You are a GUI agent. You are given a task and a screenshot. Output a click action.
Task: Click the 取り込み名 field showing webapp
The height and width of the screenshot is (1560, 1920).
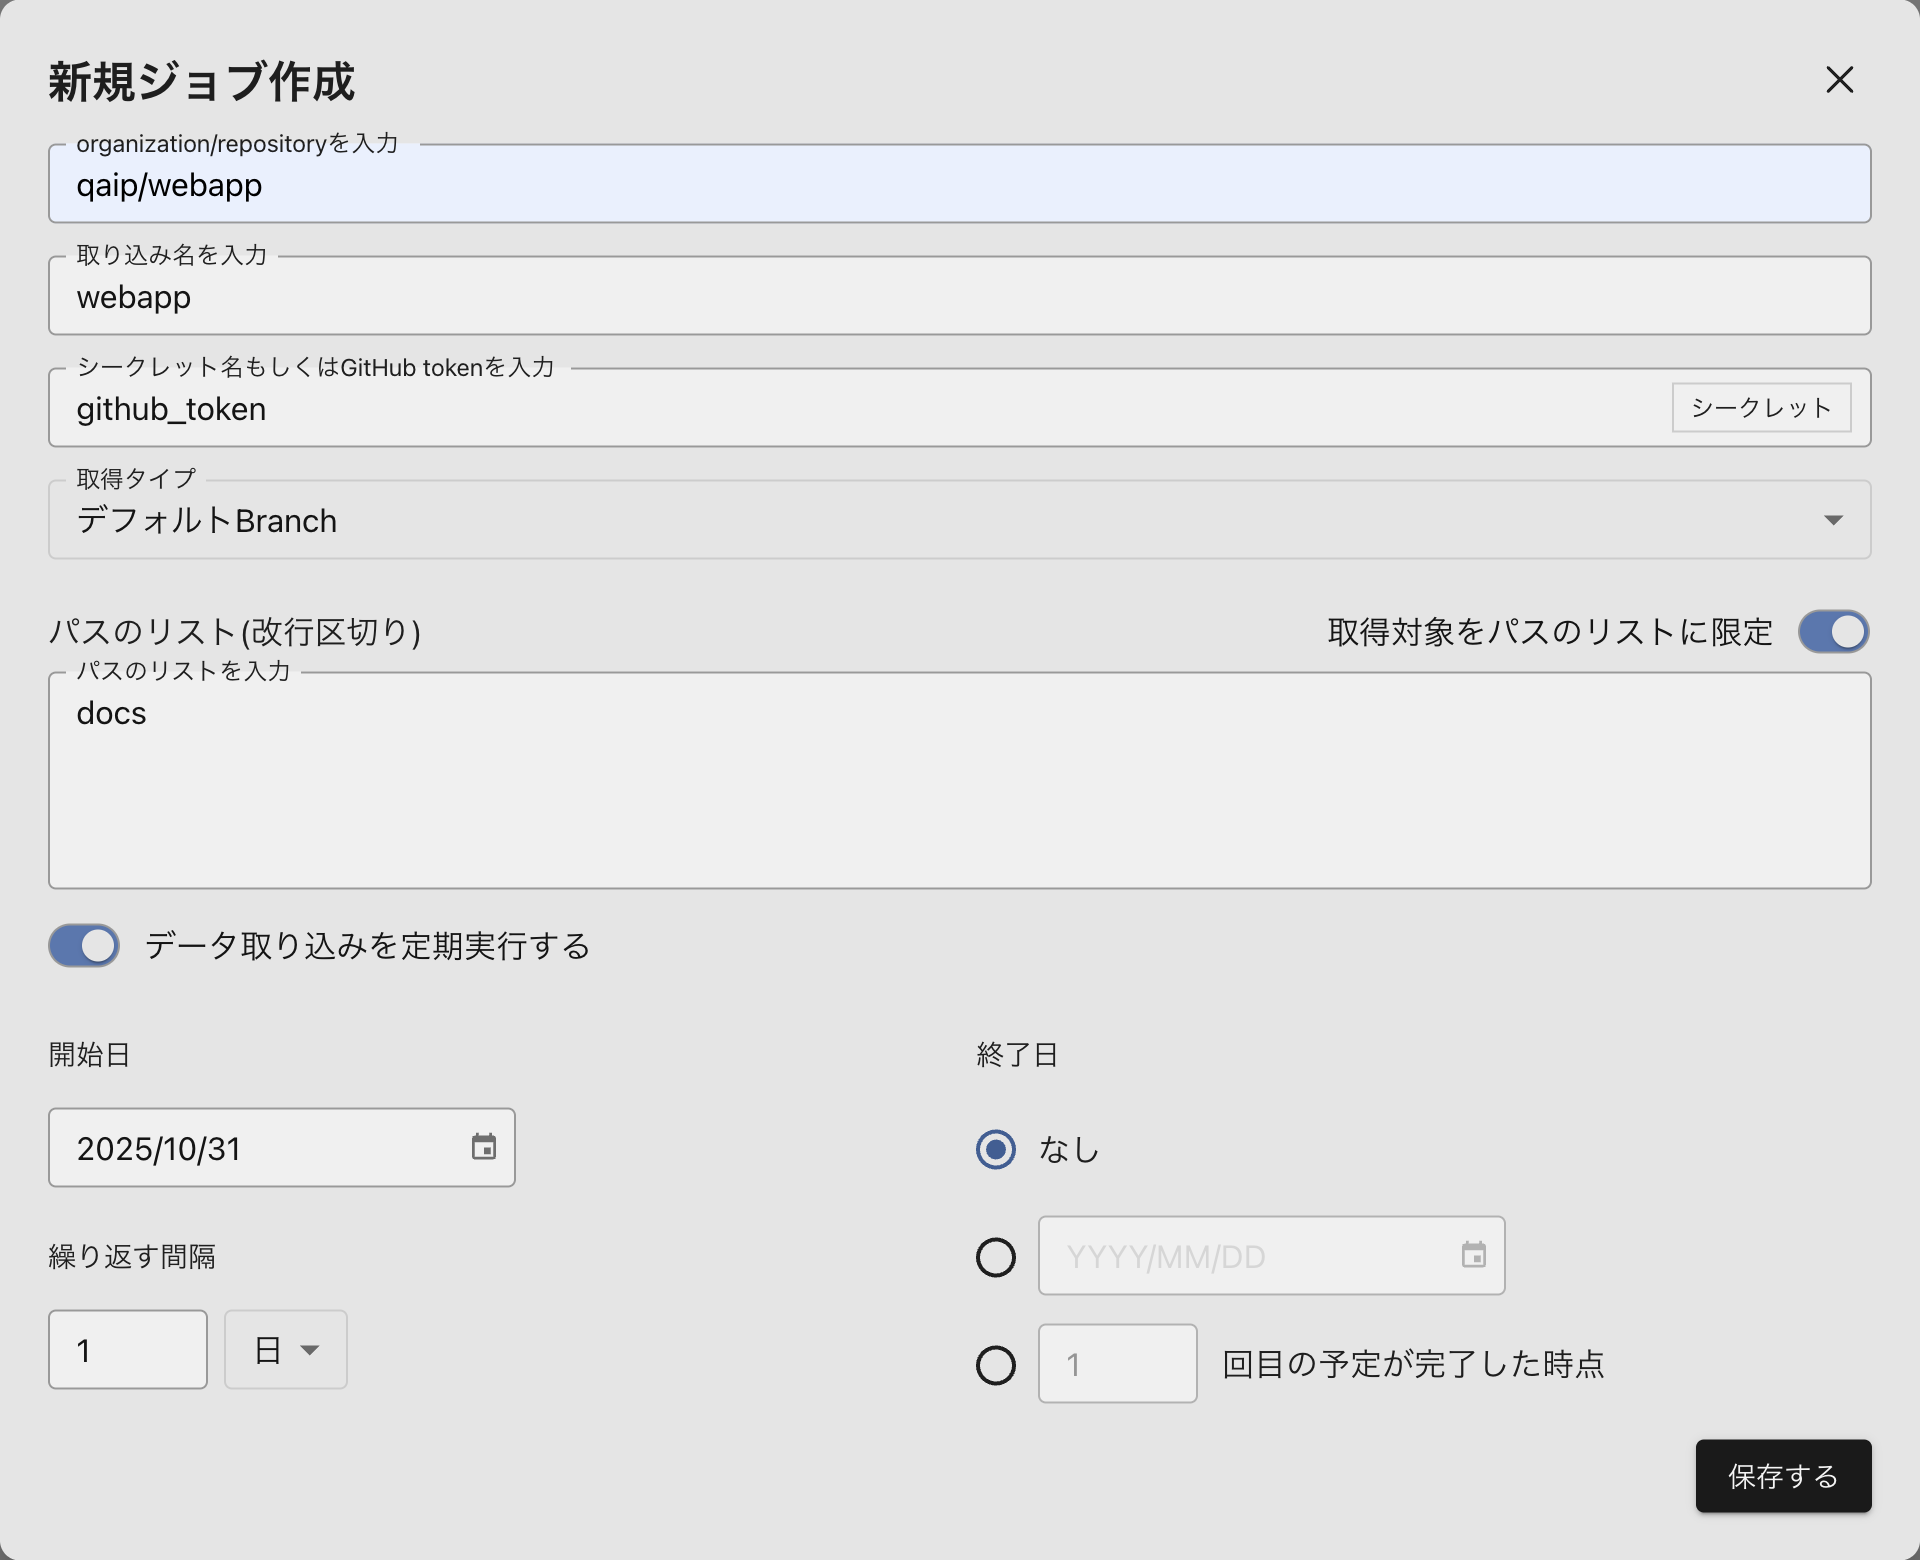pos(700,296)
